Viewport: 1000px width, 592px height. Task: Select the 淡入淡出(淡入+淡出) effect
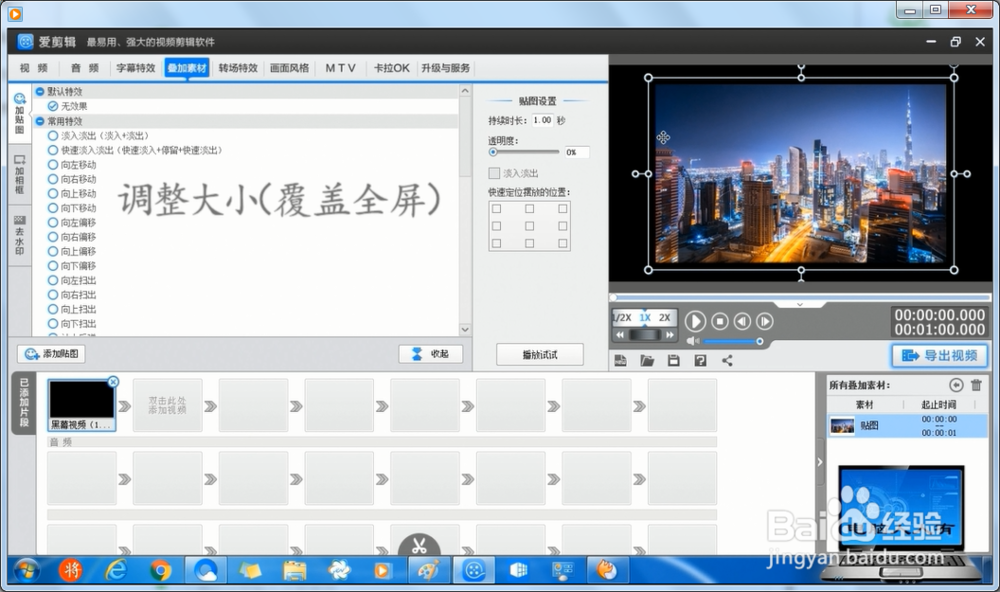click(98, 135)
